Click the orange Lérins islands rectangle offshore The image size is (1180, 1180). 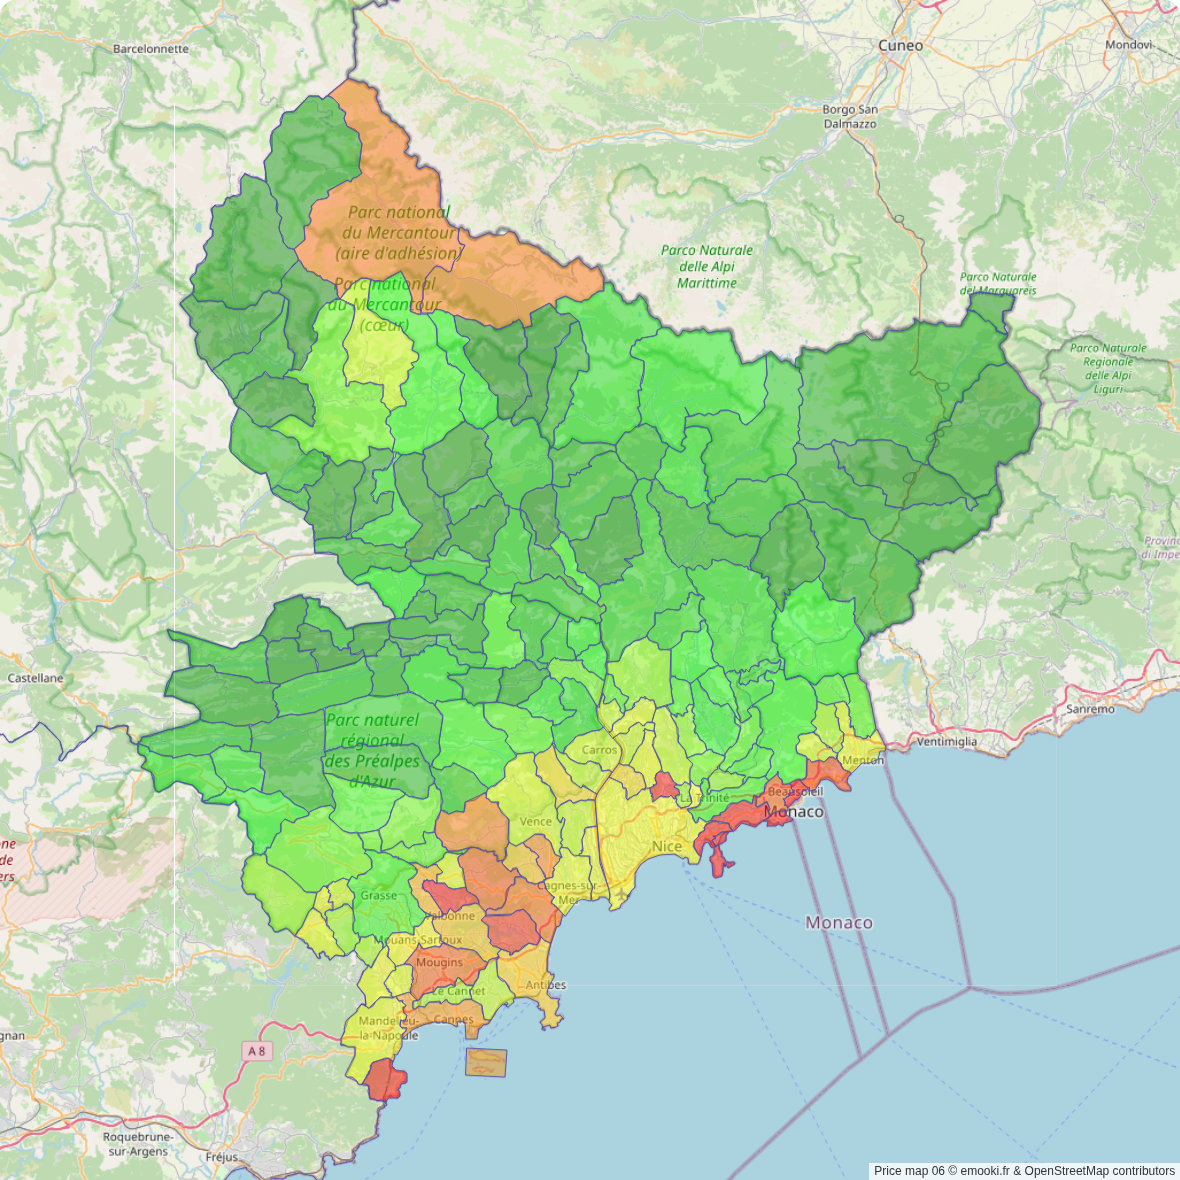(x=486, y=1062)
